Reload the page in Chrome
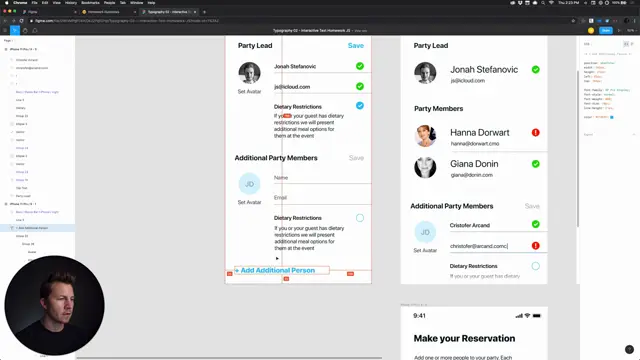 click(21, 20)
